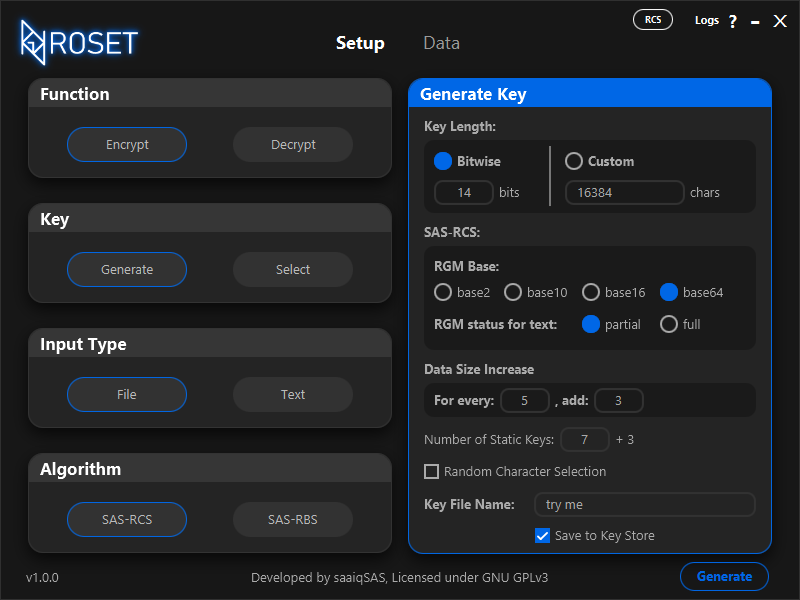The width and height of the screenshot is (800, 600).
Task: Uncheck Save to Key Store
Action: (x=542, y=536)
